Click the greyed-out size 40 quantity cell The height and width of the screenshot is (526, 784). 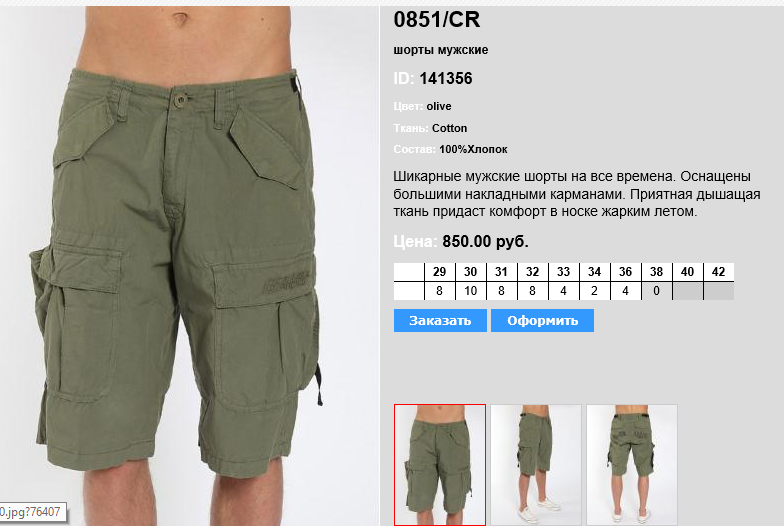pos(688,291)
